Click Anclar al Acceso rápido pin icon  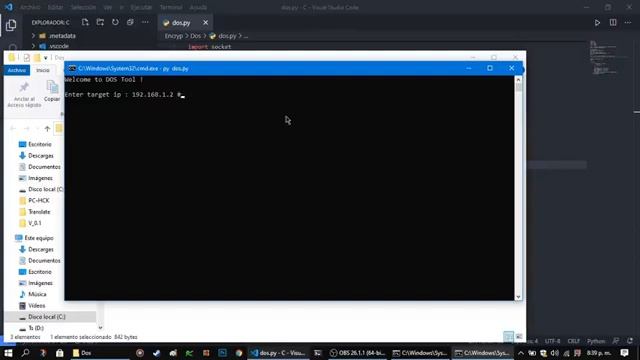pos(24,87)
